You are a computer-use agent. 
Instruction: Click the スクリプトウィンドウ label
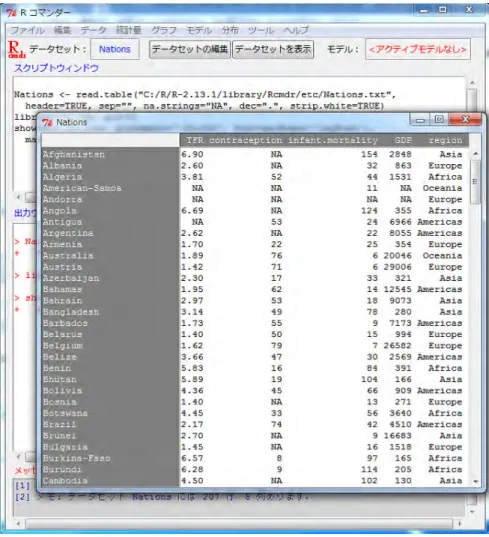click(x=57, y=68)
